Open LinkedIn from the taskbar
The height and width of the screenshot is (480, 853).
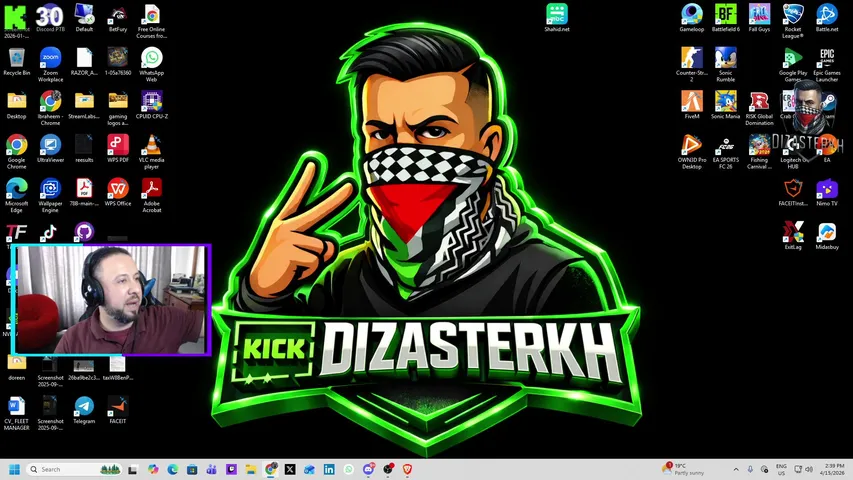(329, 469)
